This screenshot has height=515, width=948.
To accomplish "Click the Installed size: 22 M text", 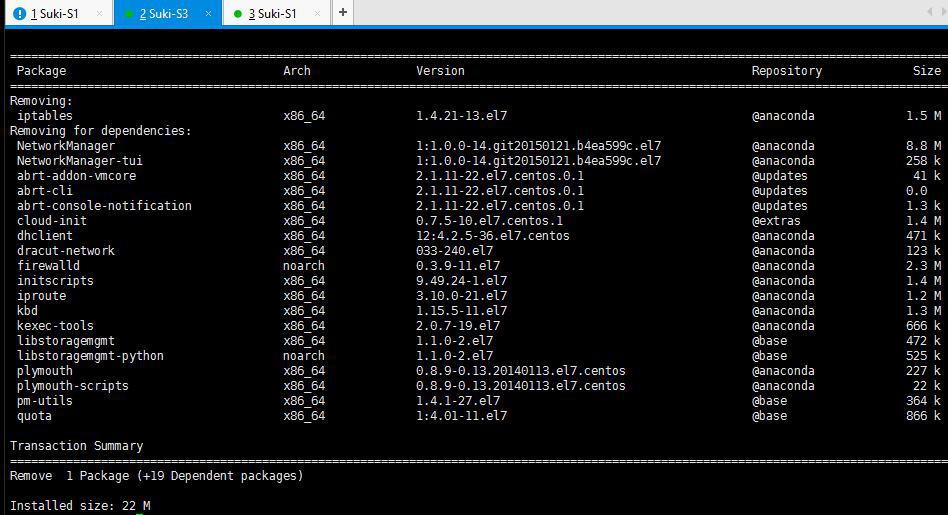I will 80,506.
